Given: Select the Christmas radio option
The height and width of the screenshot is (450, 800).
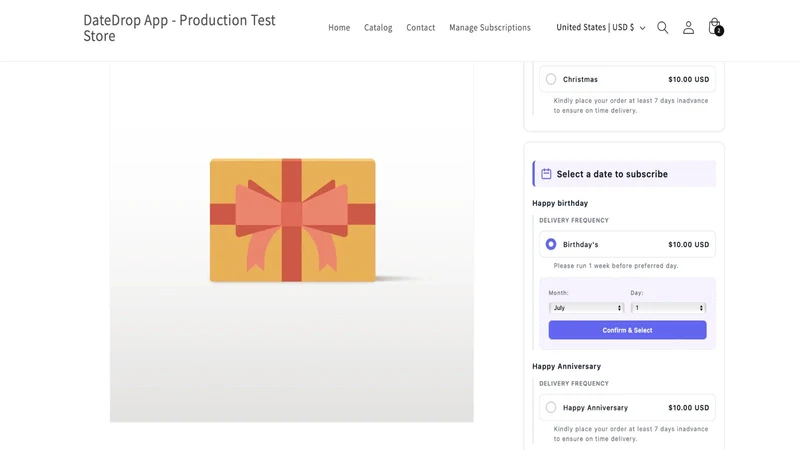Looking at the screenshot, I should click(x=551, y=79).
